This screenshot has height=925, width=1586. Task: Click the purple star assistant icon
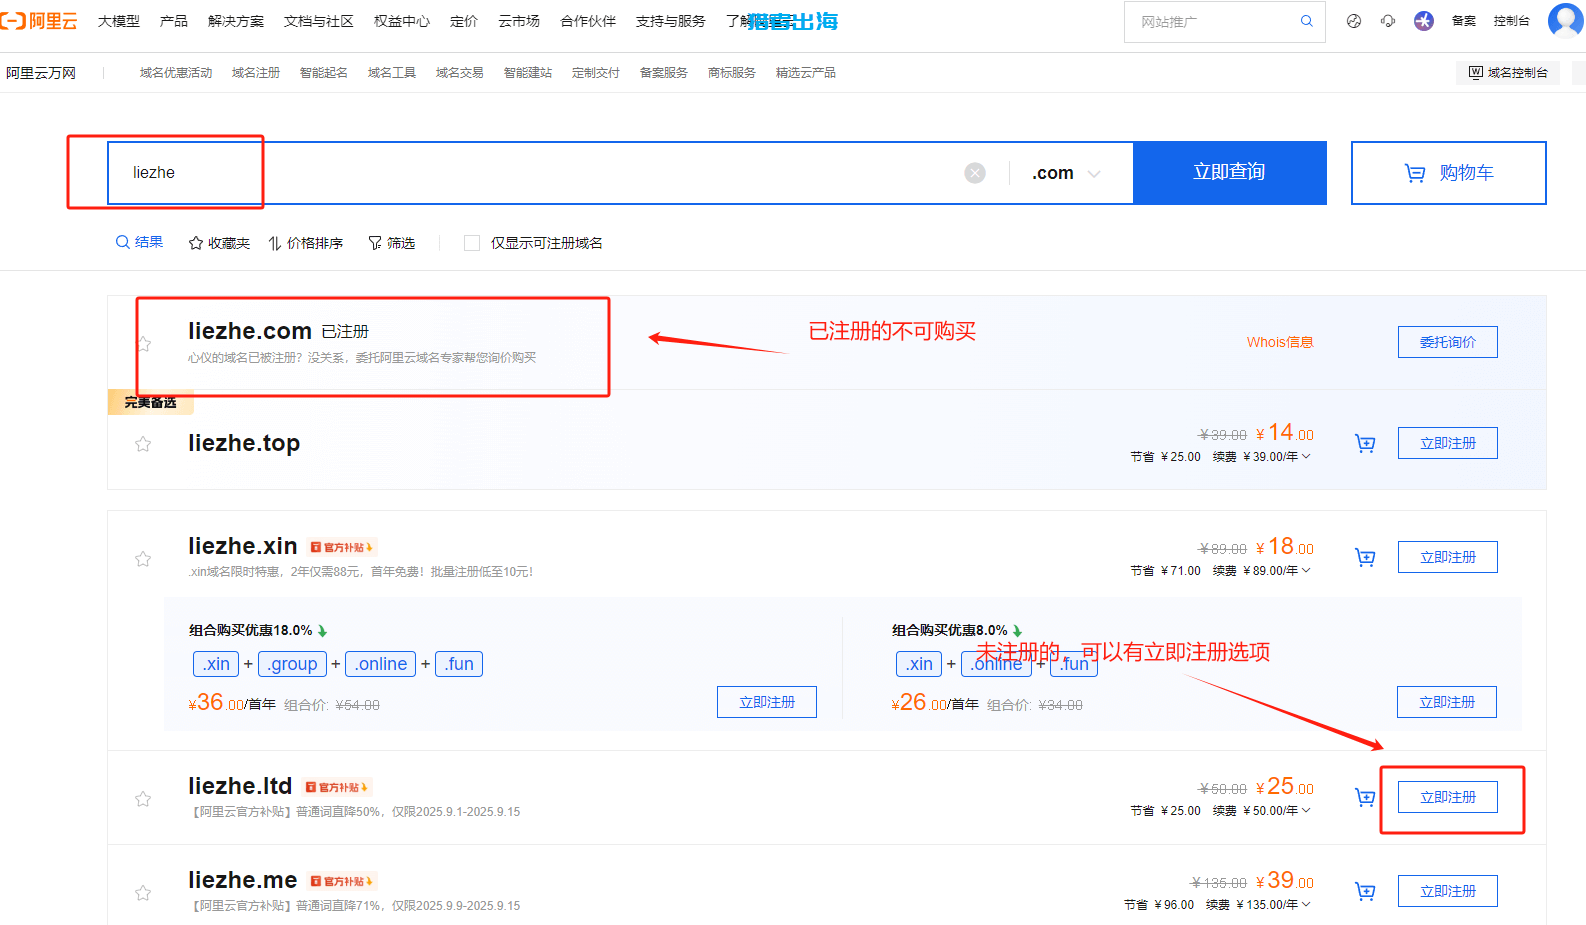coord(1424,21)
